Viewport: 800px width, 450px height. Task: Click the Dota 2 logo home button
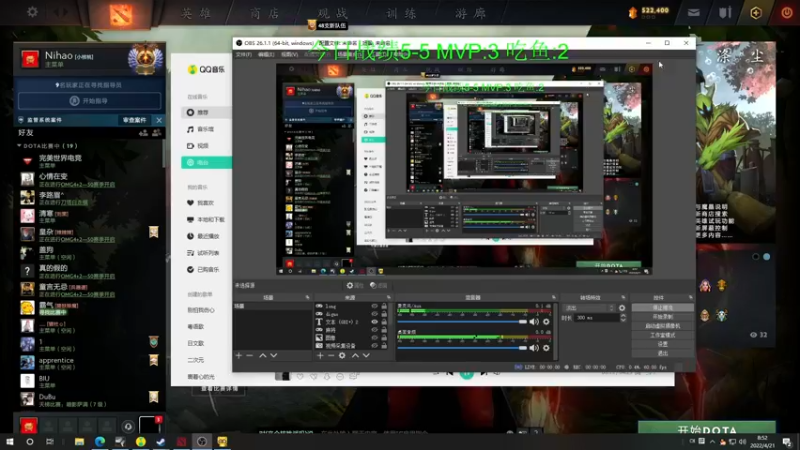121,14
